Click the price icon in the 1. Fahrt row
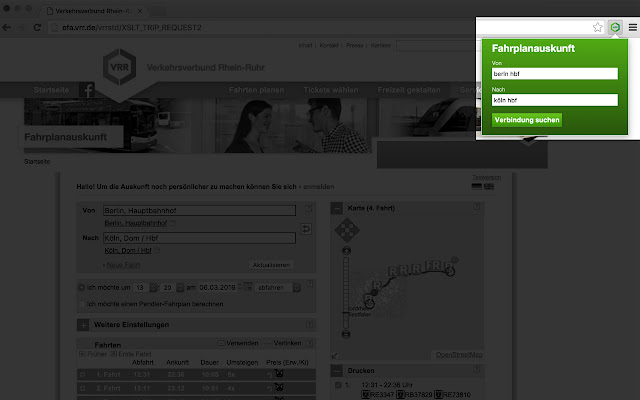Viewport: 640px width, 400px height. pos(279,373)
